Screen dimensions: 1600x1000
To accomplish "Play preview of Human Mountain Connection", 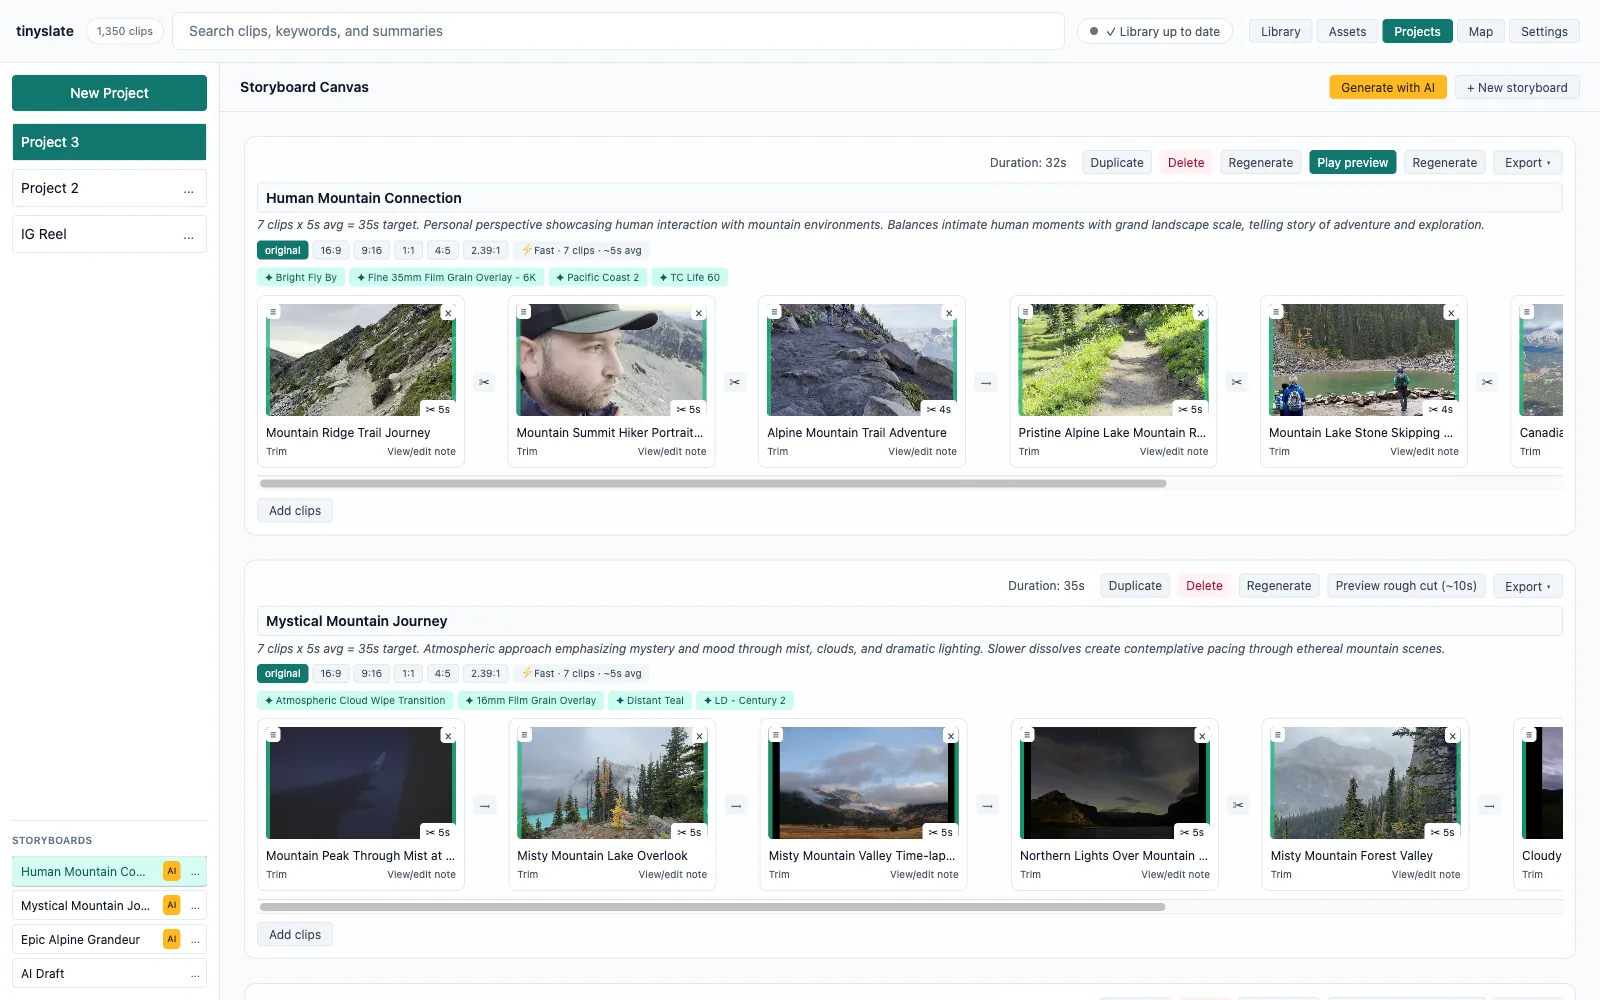I will pos(1352,163).
